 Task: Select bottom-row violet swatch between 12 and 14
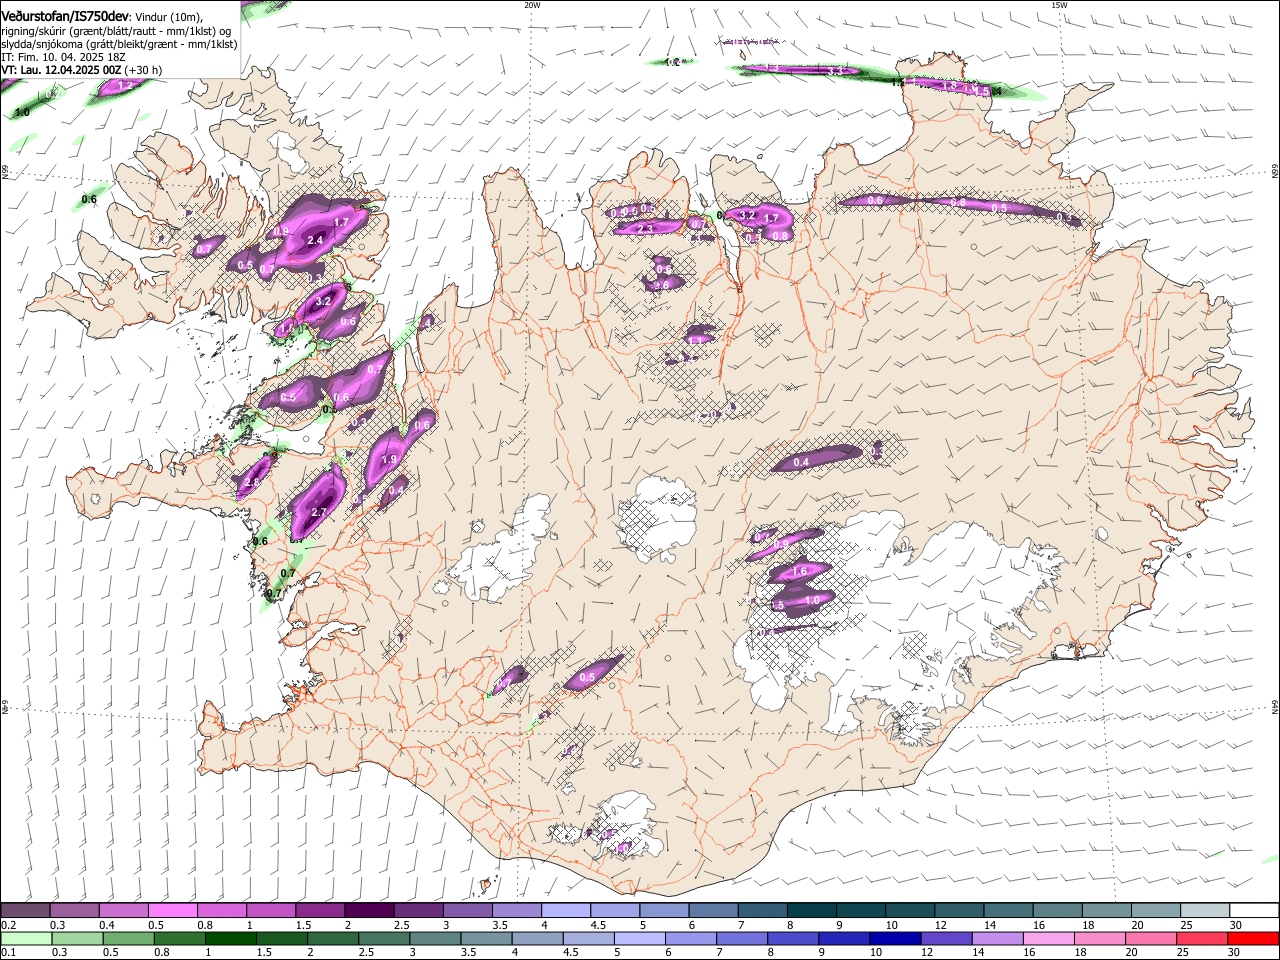945,938
